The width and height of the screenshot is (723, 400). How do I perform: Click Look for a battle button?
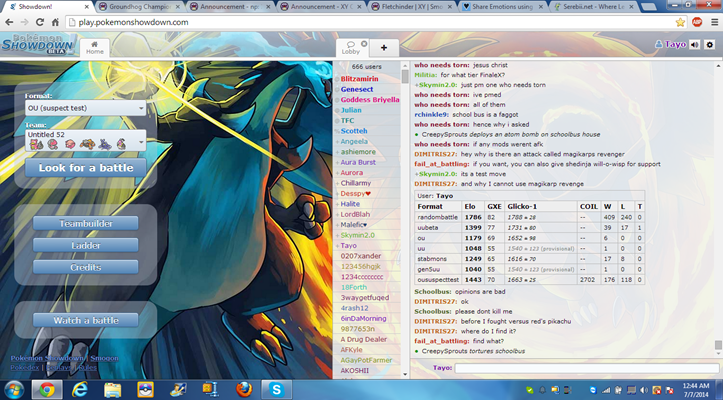point(86,167)
